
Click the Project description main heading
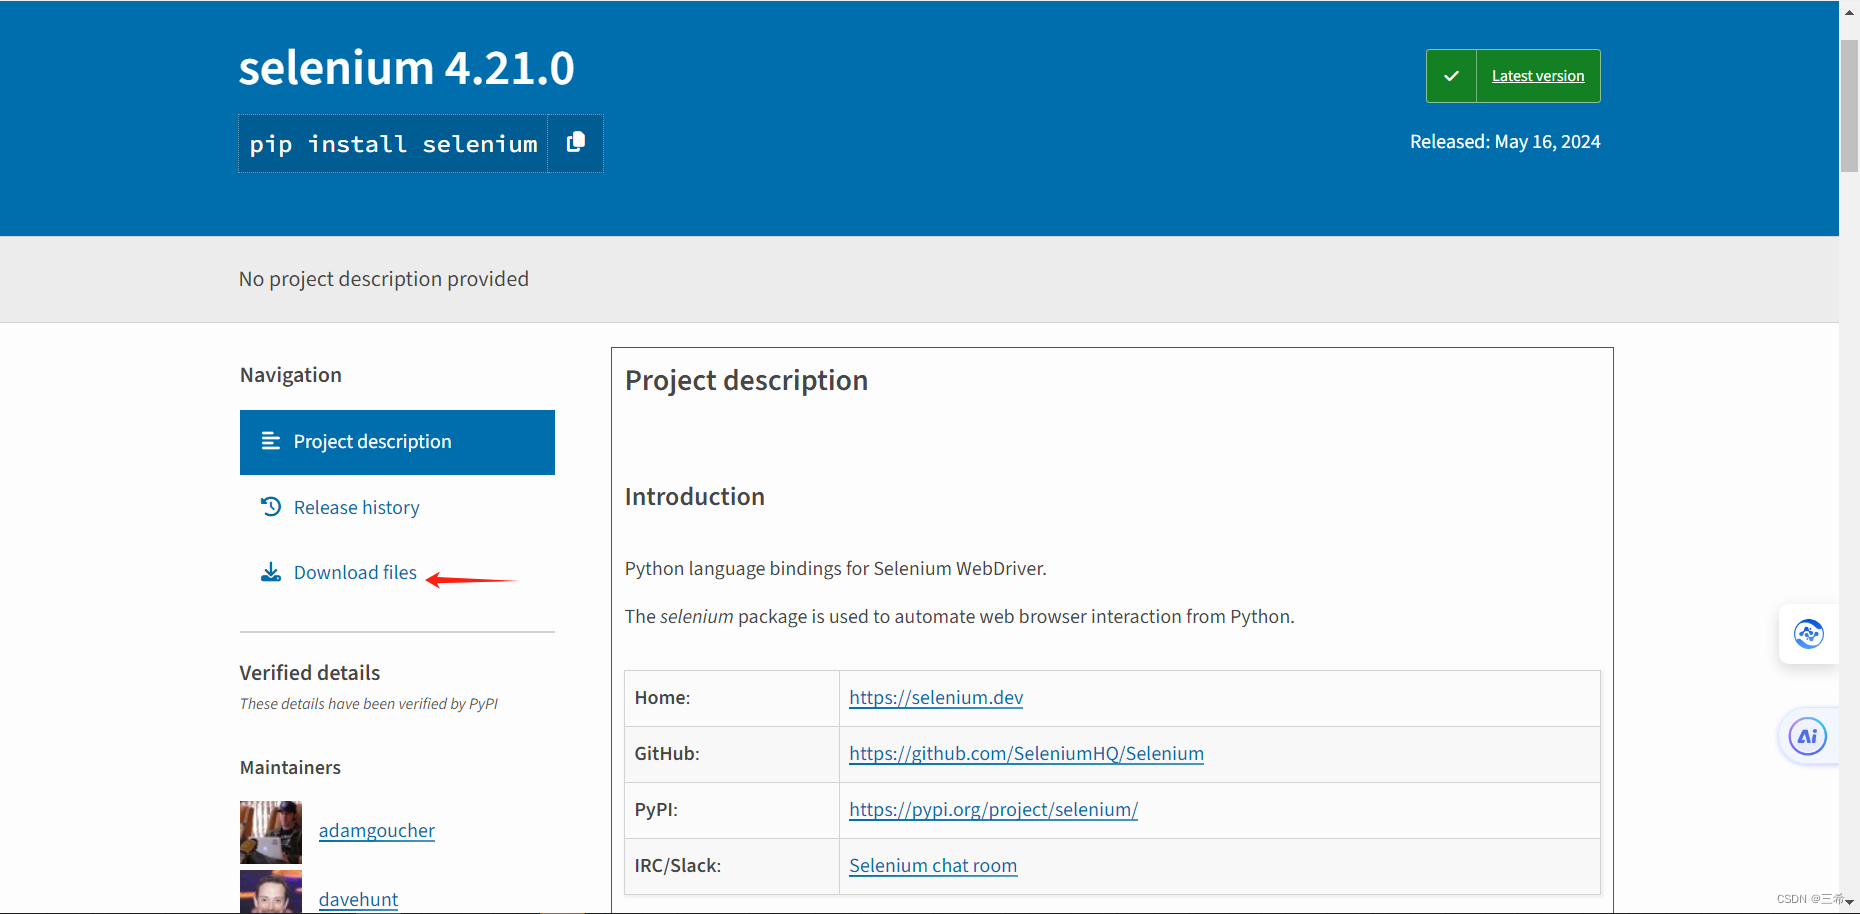pyautogui.click(x=746, y=381)
